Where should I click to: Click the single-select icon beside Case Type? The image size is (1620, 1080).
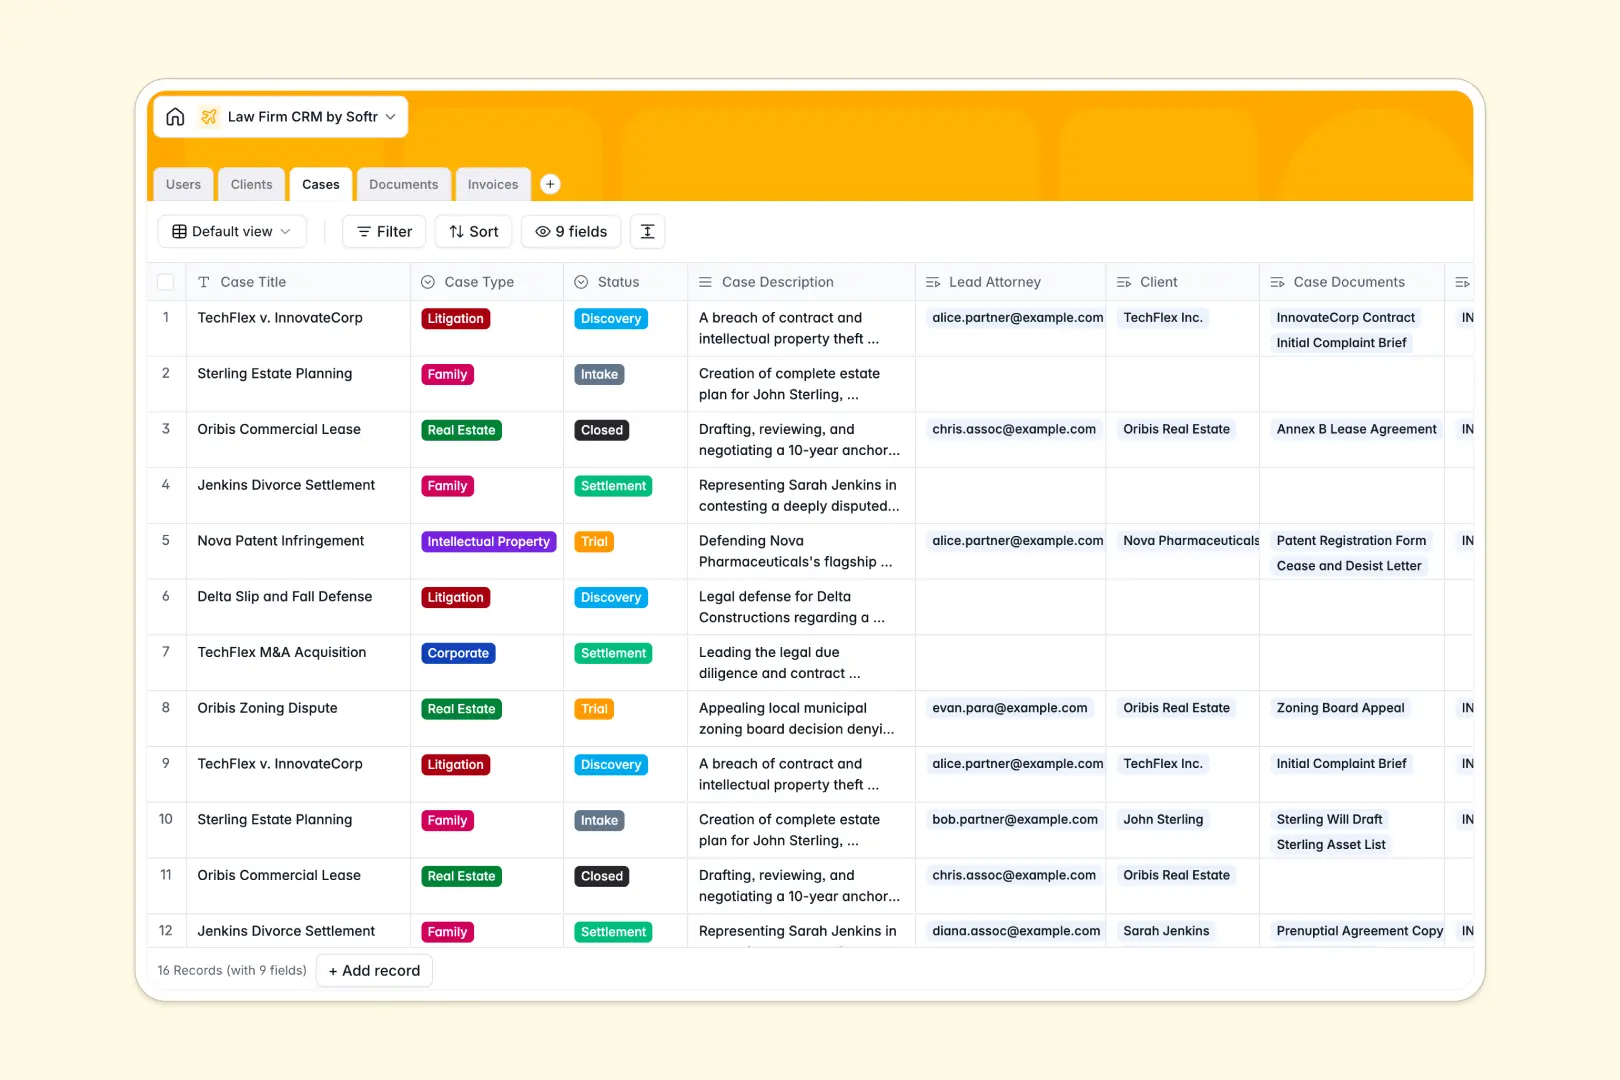[428, 281]
